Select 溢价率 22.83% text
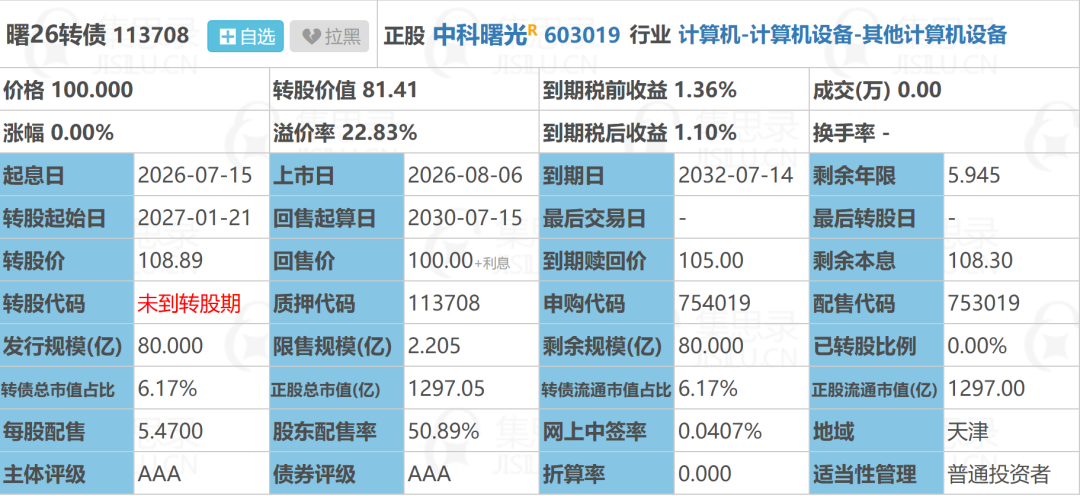This screenshot has height=496, width=1080. click(345, 132)
